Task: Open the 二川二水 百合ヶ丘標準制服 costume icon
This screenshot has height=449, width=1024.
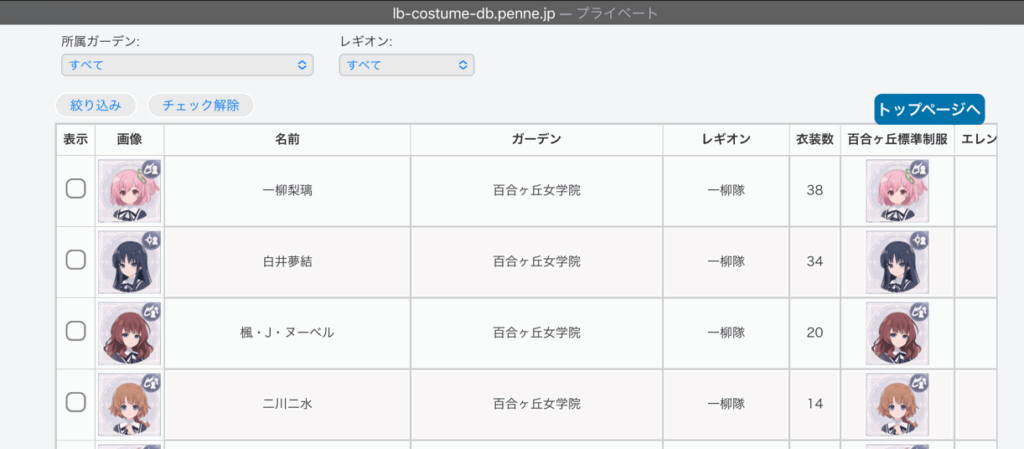Action: point(897,403)
